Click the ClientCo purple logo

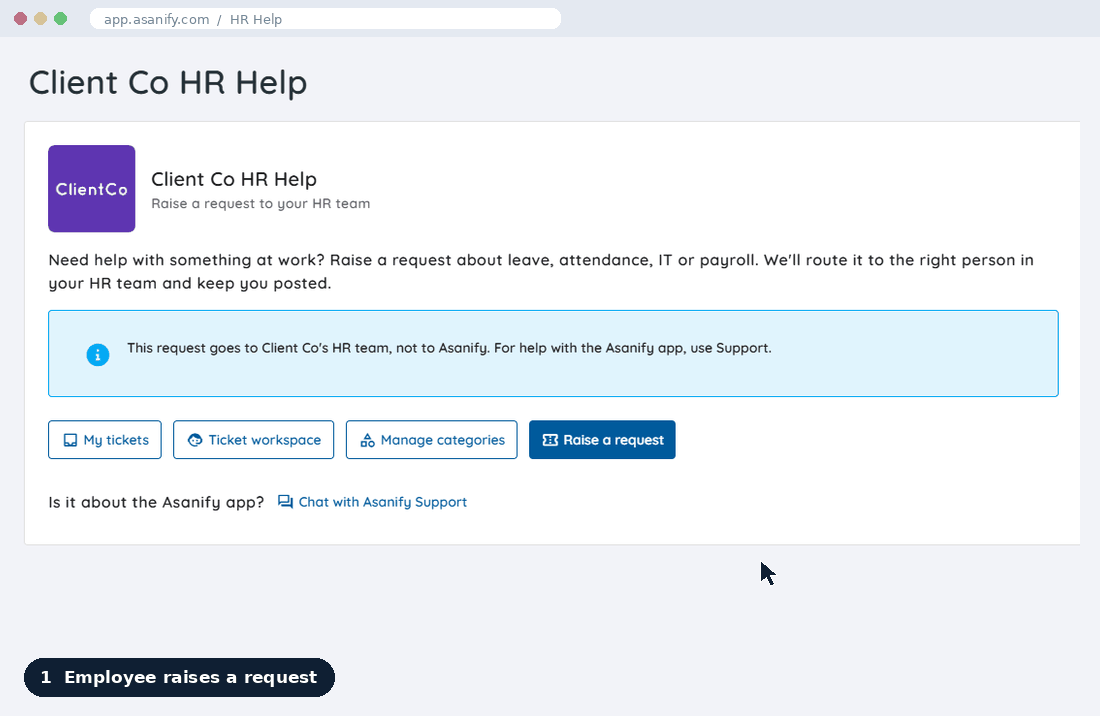click(x=91, y=189)
